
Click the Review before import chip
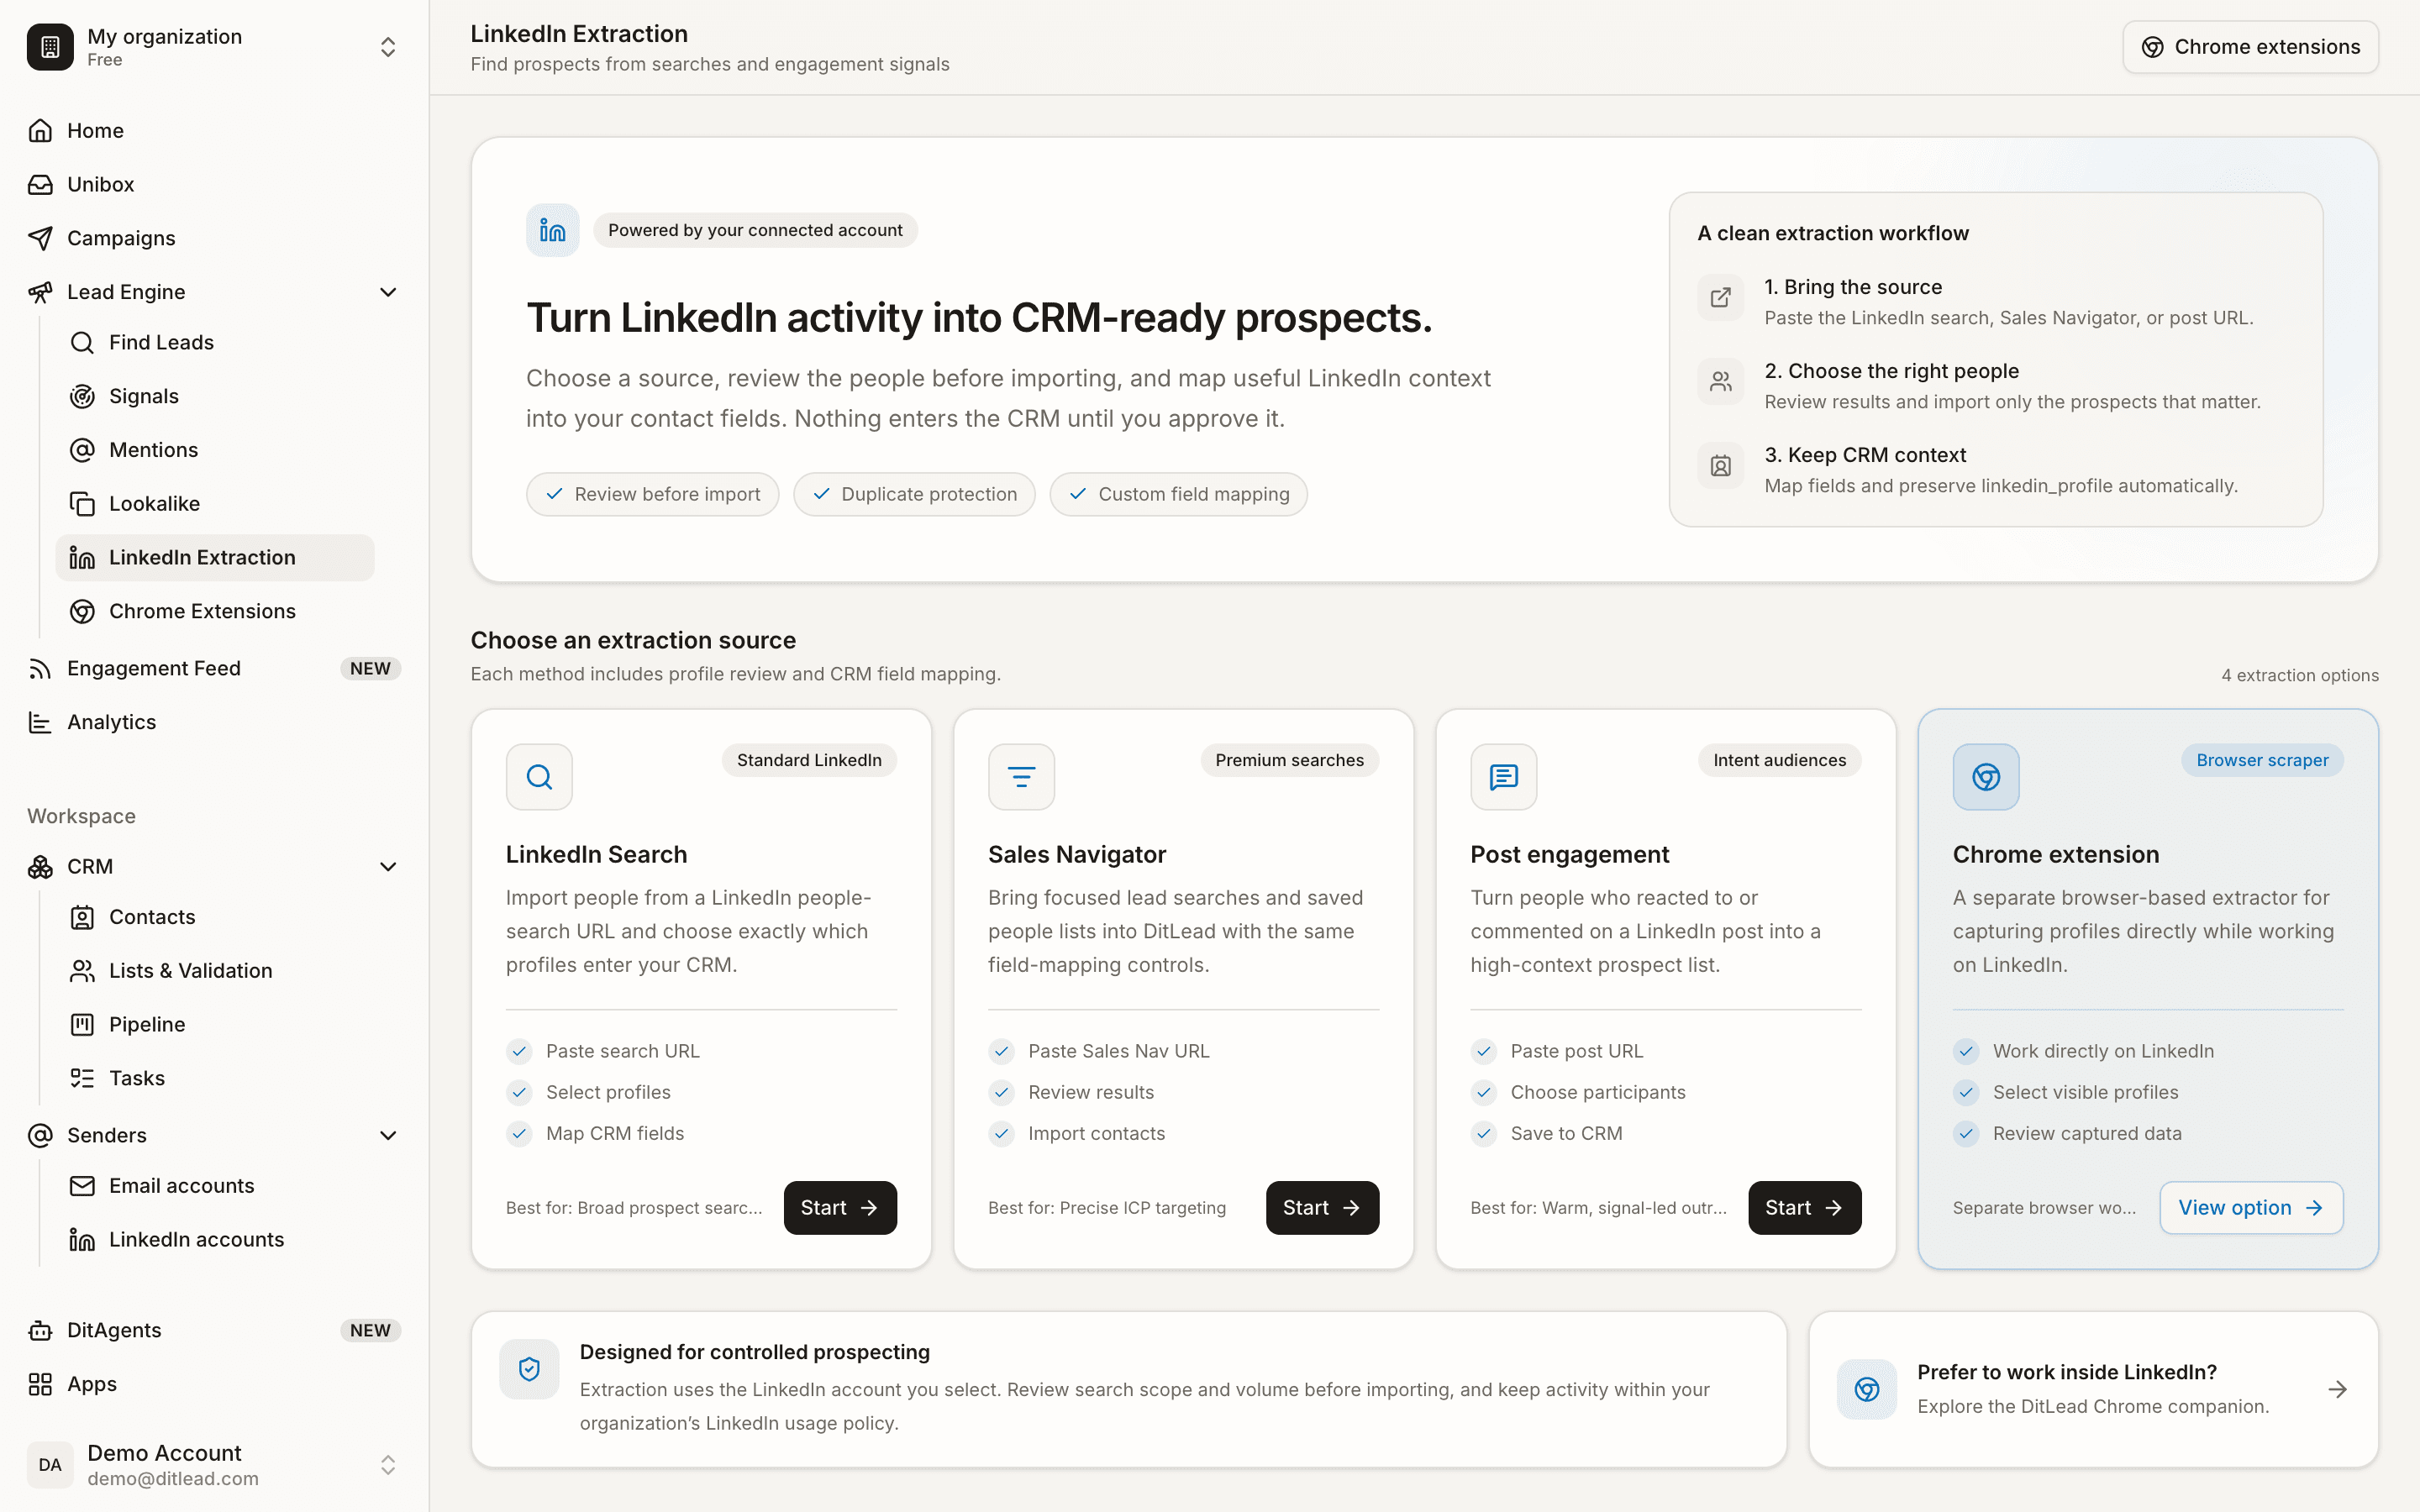[x=653, y=494]
